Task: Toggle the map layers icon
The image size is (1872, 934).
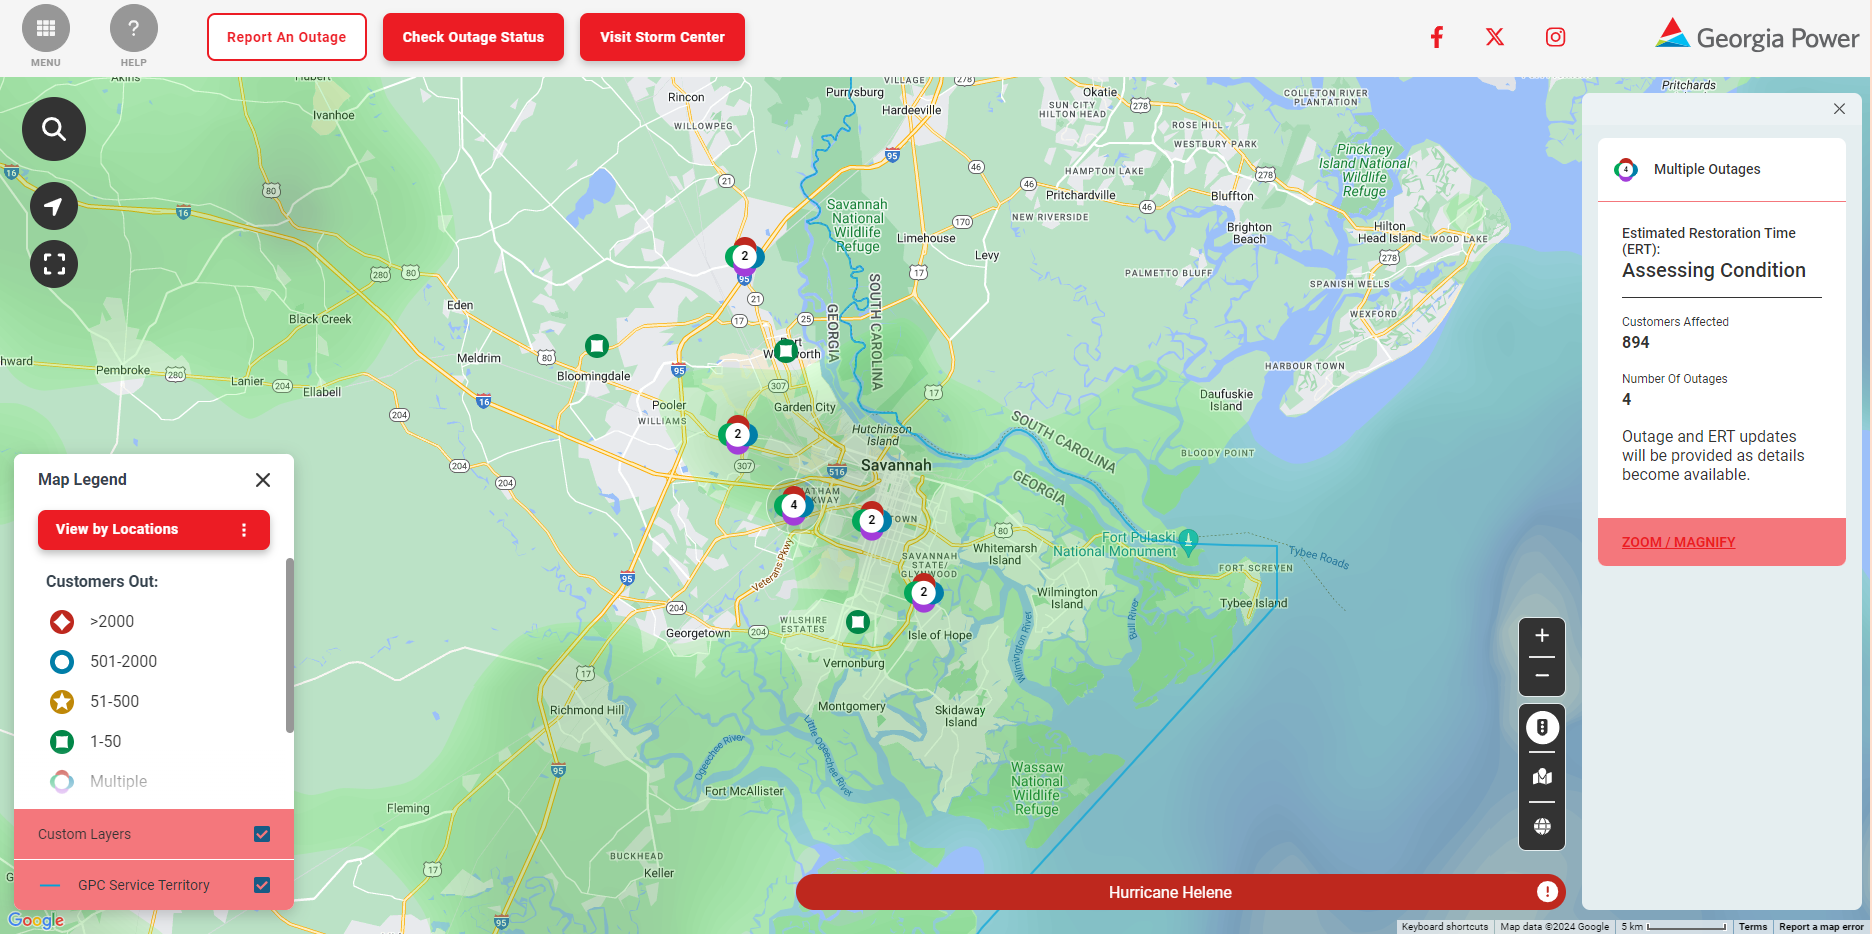Action: coord(1542,777)
